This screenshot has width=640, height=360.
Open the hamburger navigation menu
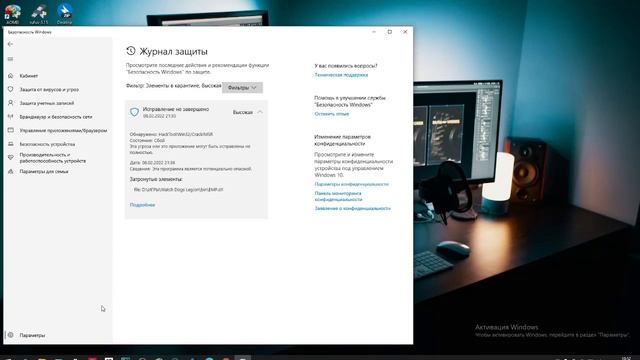click(x=11, y=60)
